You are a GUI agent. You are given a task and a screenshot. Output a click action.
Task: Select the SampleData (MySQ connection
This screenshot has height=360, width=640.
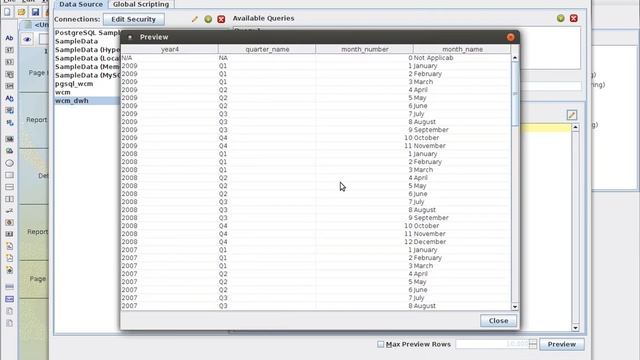(x=87, y=75)
